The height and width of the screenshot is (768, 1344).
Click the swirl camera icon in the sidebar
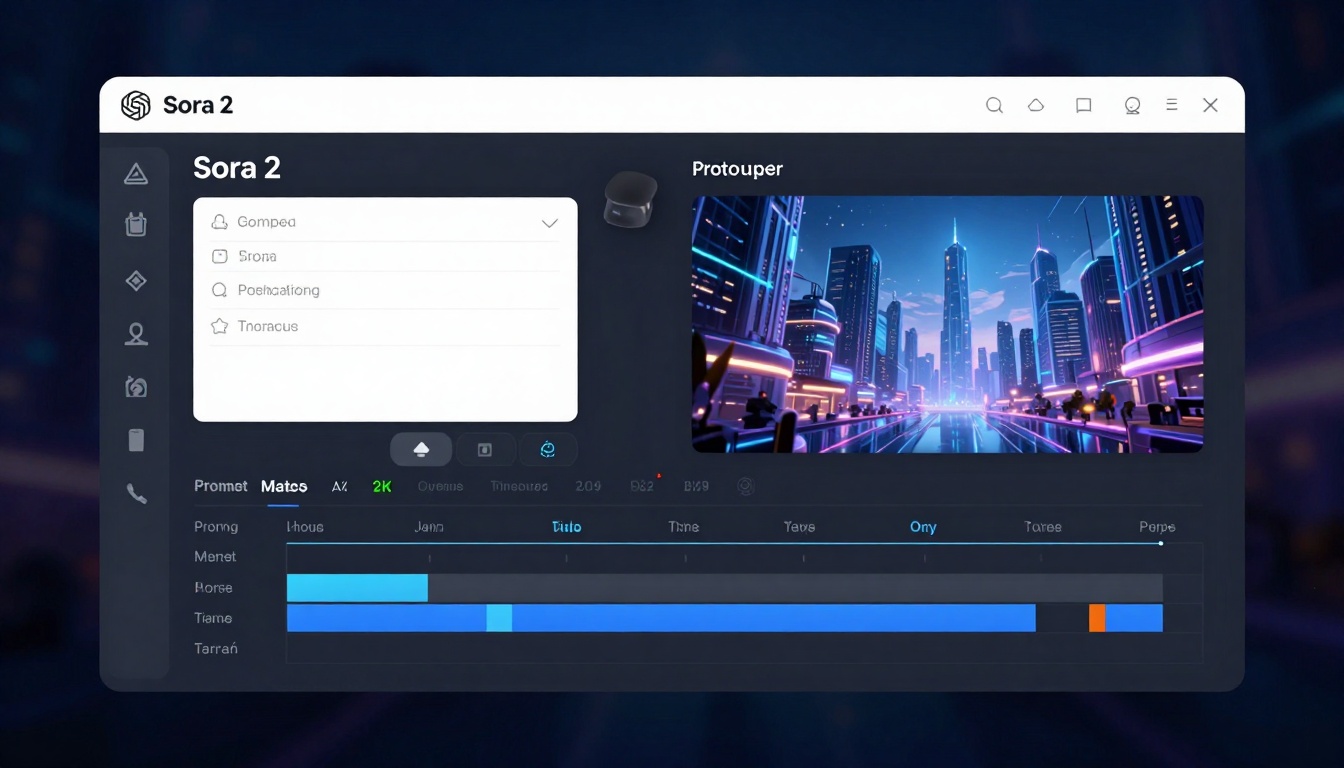coord(136,387)
